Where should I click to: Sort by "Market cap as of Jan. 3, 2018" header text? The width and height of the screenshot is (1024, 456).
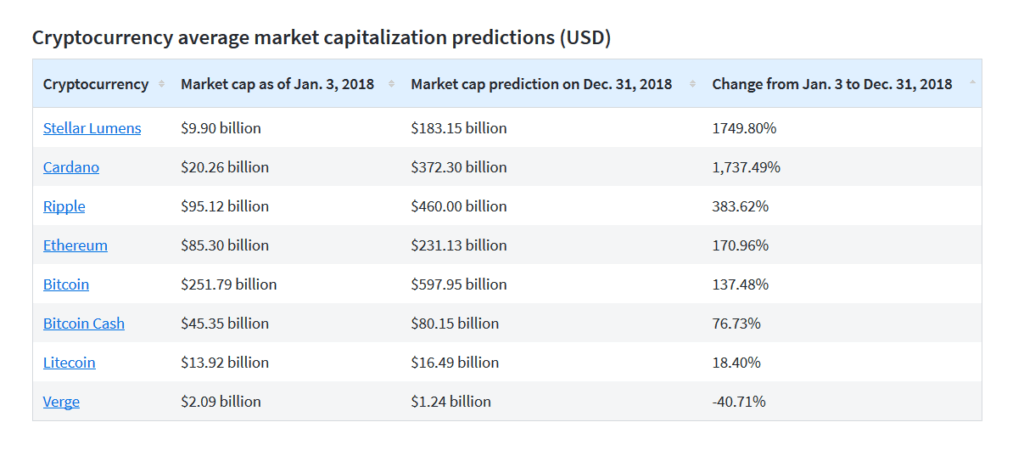pos(277,84)
